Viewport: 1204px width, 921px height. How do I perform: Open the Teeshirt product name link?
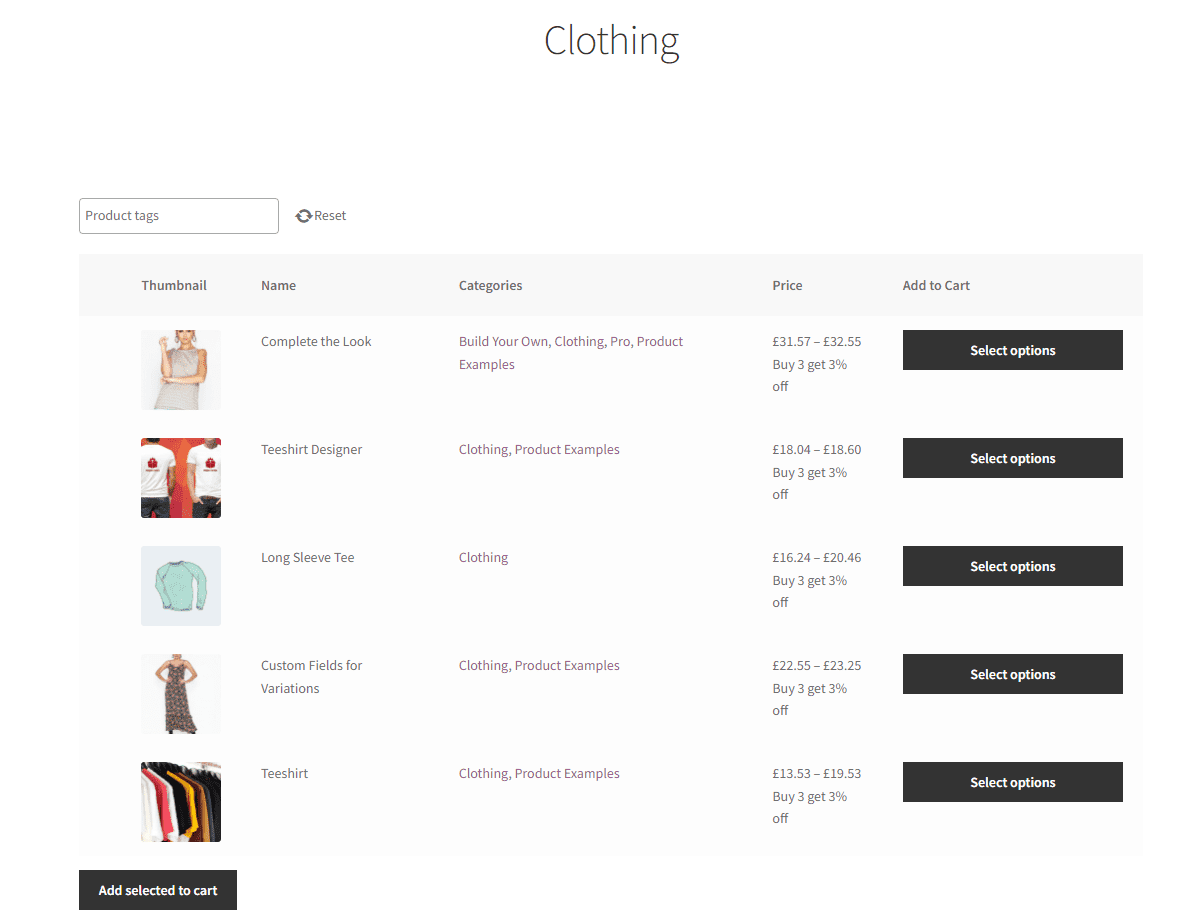284,774
